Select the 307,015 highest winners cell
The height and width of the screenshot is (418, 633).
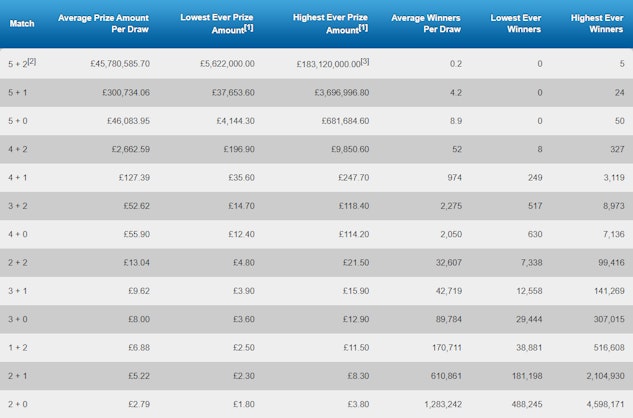(x=609, y=319)
